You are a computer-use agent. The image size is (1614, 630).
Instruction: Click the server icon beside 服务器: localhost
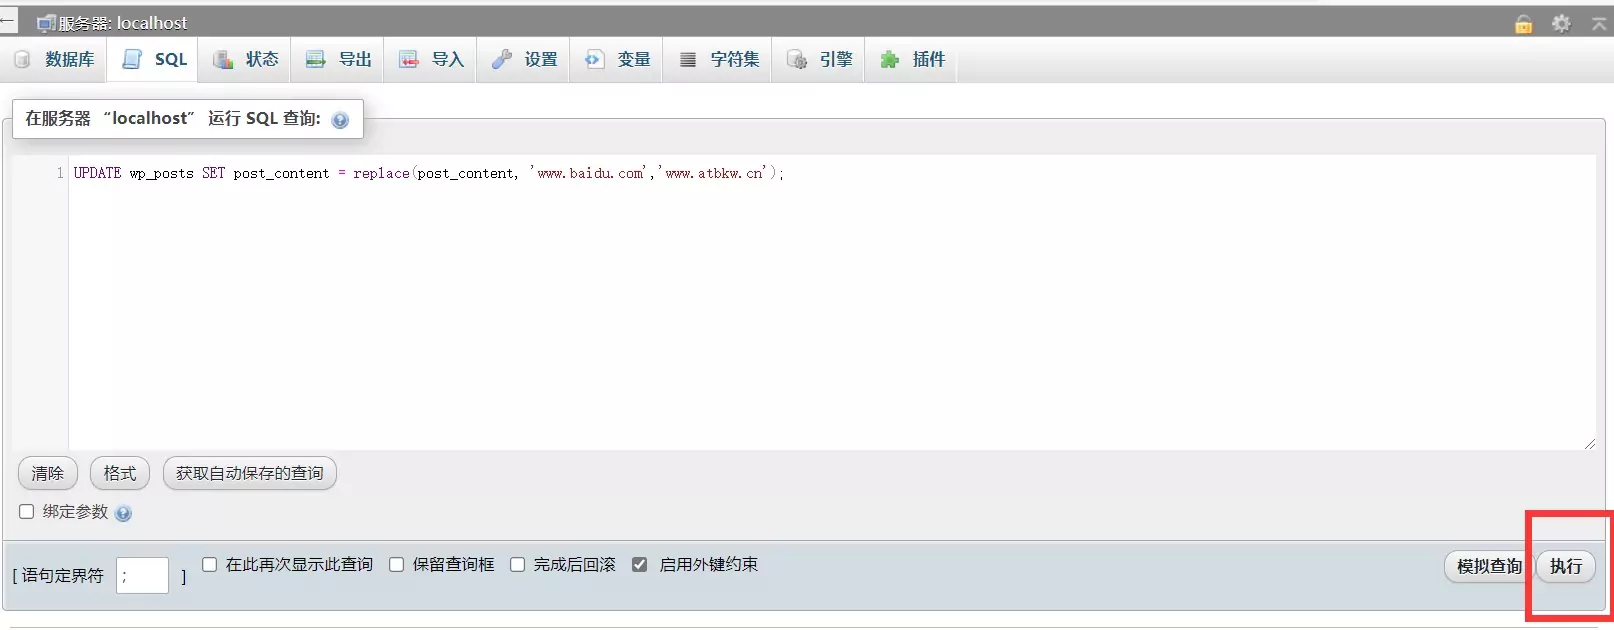(x=46, y=23)
